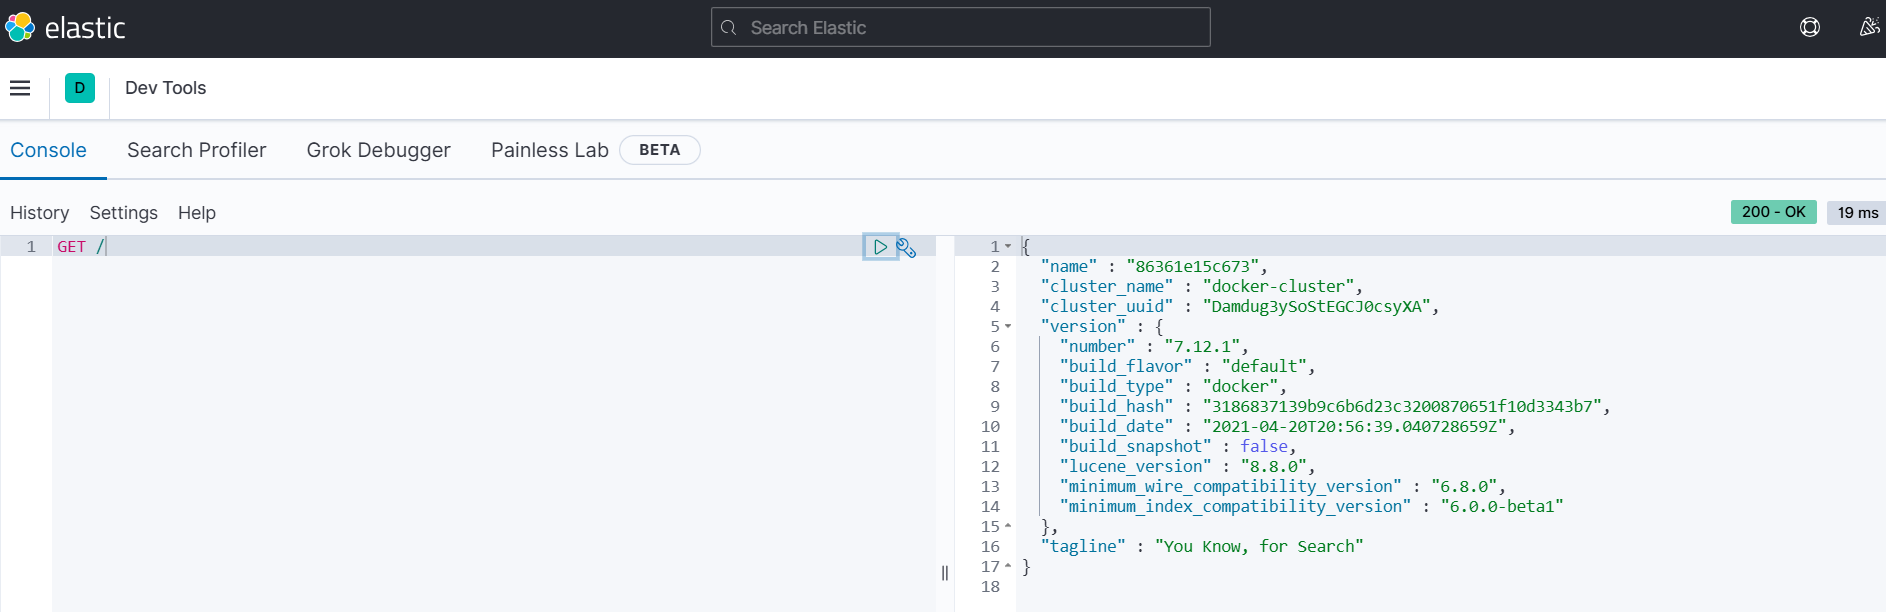The height and width of the screenshot is (612, 1886).
Task: Click the "6.8.0" wire compatibility value
Action: click(x=1464, y=486)
